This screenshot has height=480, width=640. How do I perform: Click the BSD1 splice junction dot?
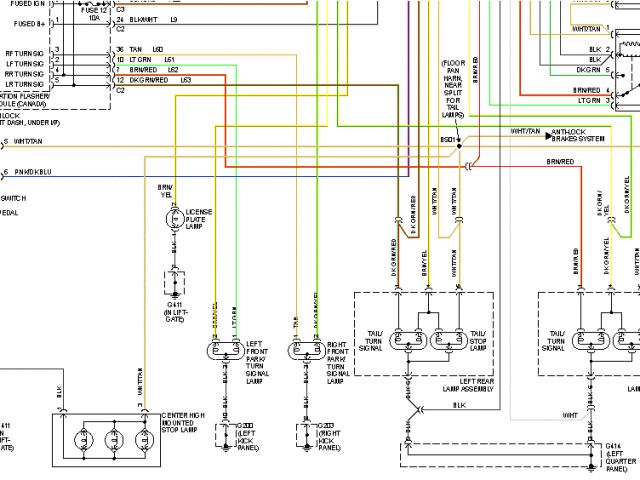tap(459, 145)
